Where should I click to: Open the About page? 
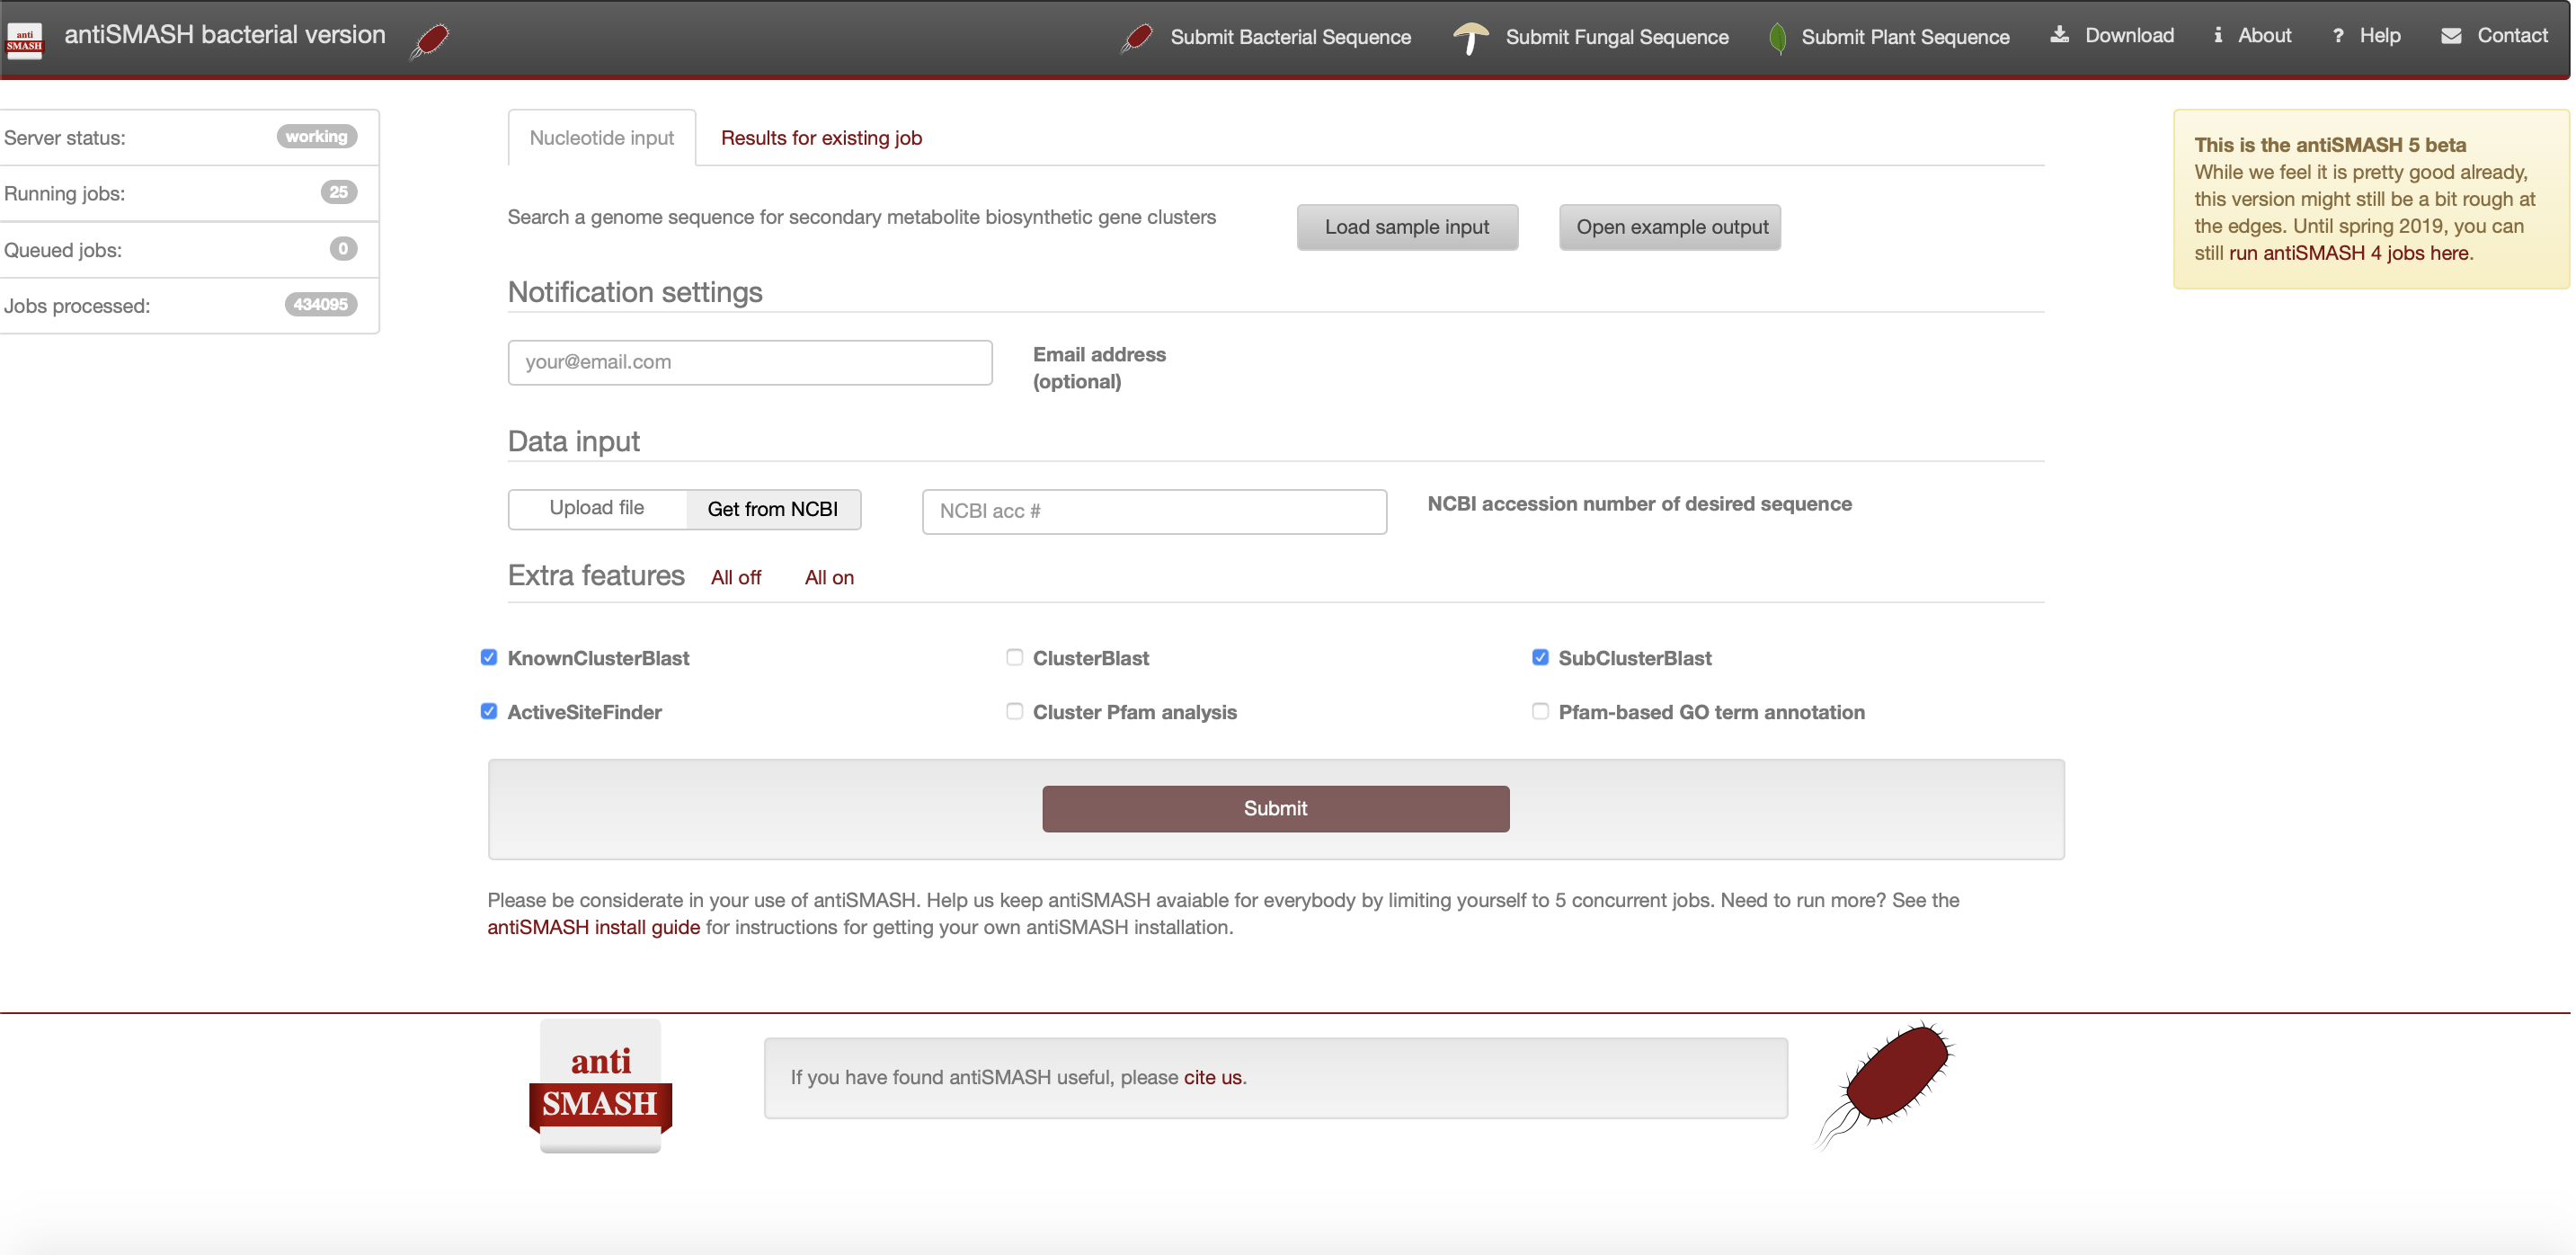tap(2264, 35)
